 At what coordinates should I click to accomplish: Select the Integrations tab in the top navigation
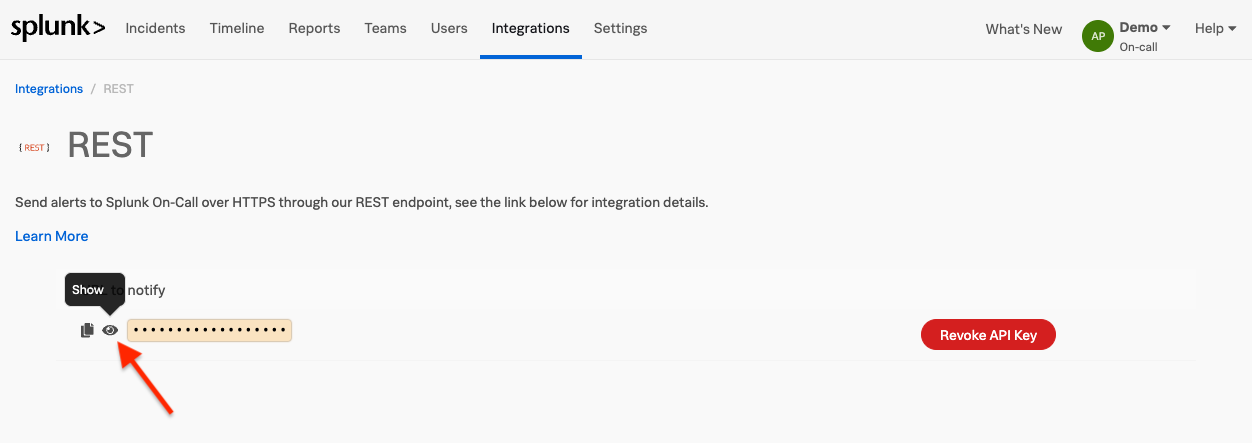[x=530, y=28]
